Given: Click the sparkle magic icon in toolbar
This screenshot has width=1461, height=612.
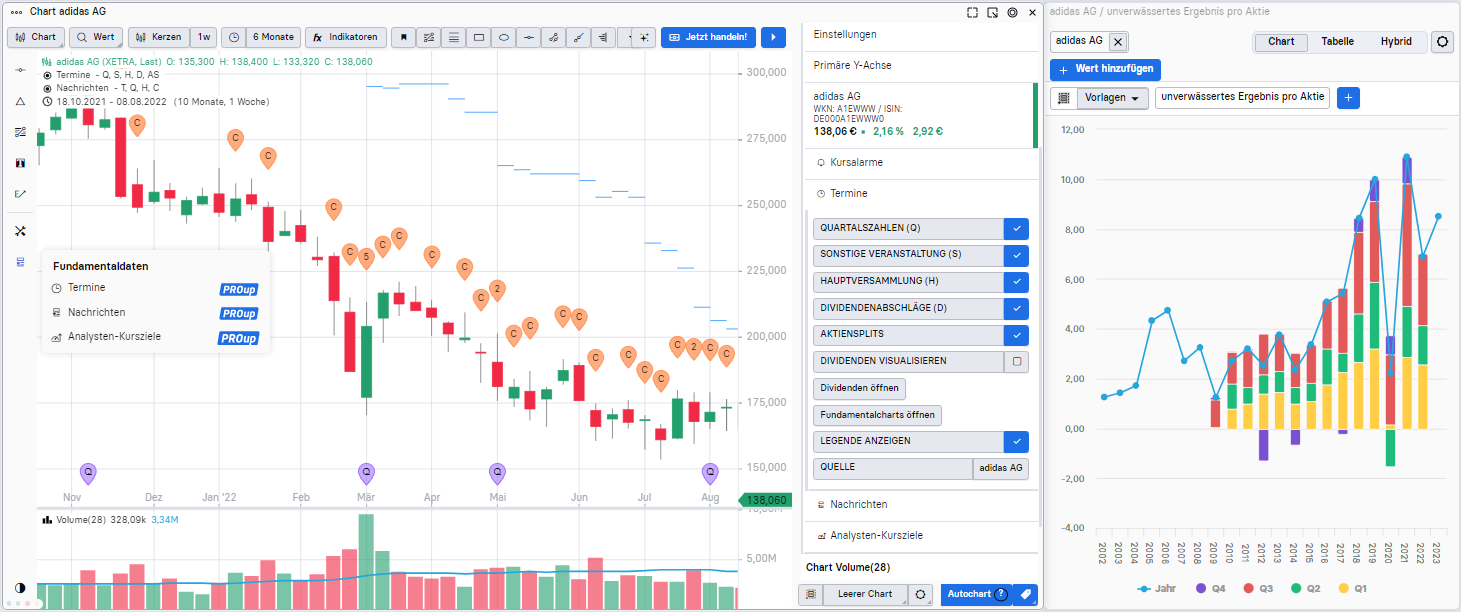Looking at the screenshot, I should [644, 37].
